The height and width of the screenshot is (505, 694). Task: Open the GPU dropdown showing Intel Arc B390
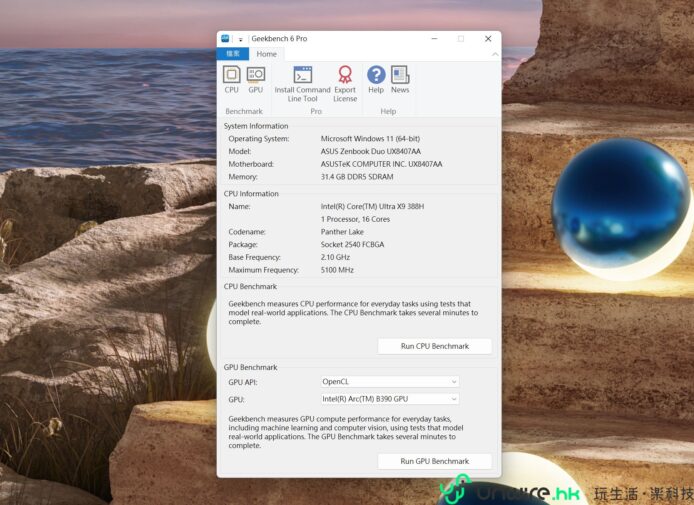click(x=389, y=399)
